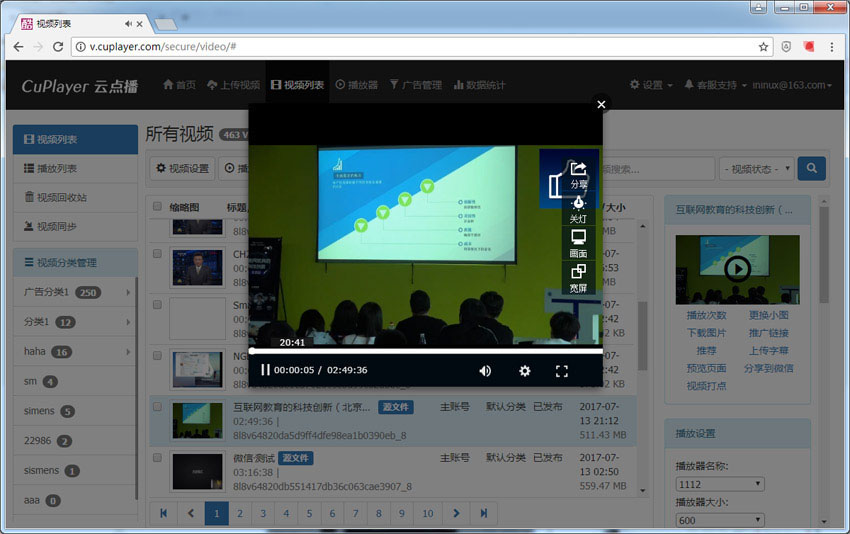The height and width of the screenshot is (534, 850).
Task: Check the news anchor thumbnail row checkbox
Action: [157, 254]
